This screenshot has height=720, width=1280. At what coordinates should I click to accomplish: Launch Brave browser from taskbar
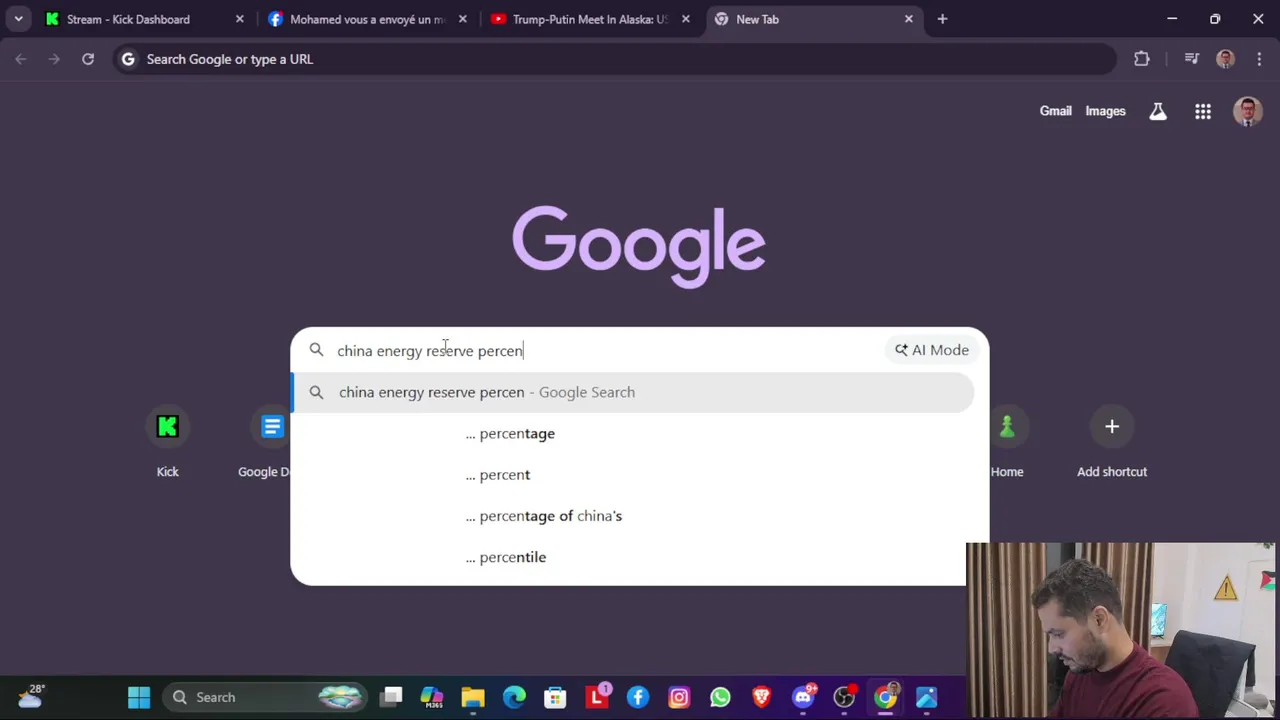[762, 697]
